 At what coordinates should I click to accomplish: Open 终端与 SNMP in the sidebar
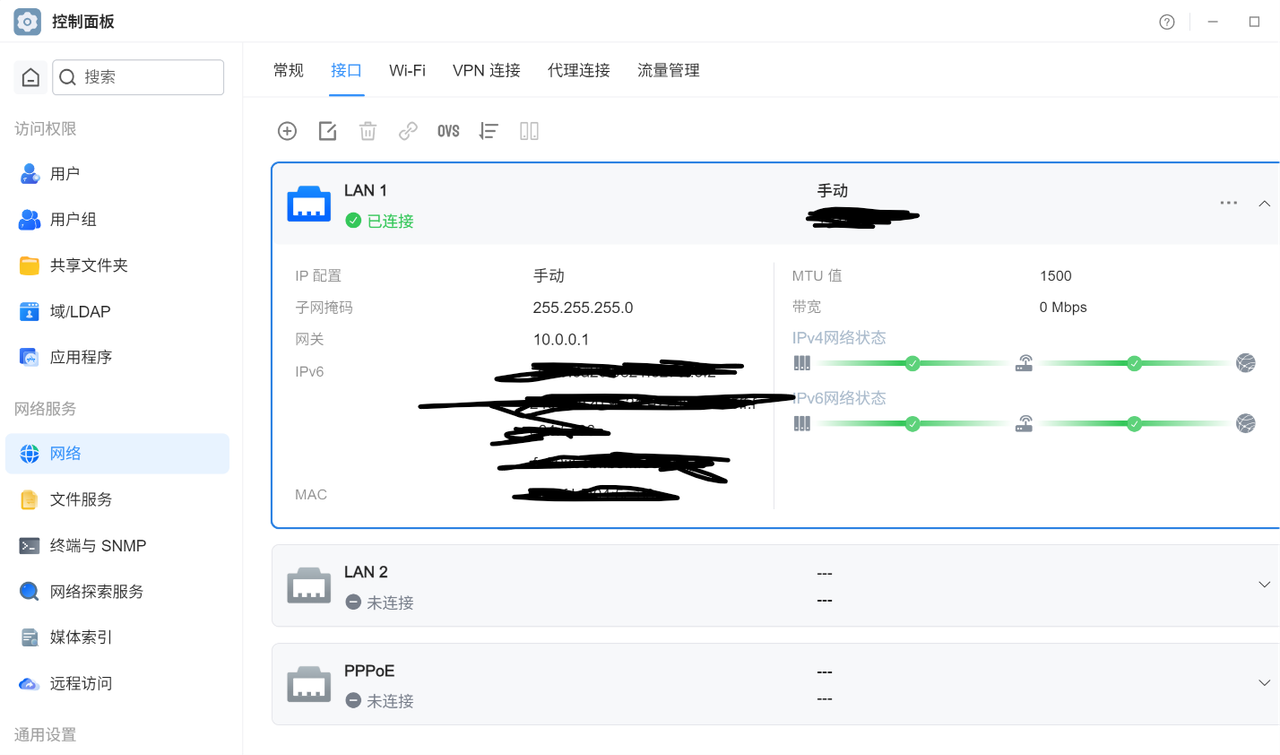(x=117, y=546)
